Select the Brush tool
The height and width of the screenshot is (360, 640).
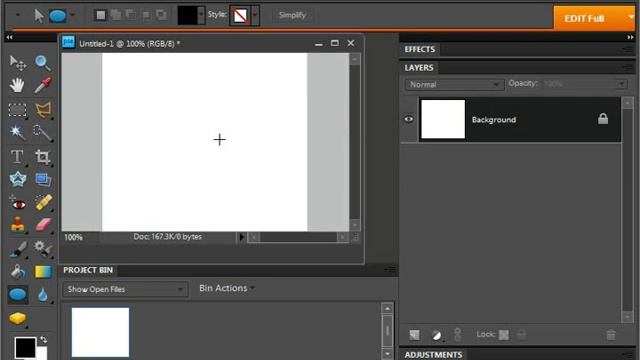click(x=18, y=249)
